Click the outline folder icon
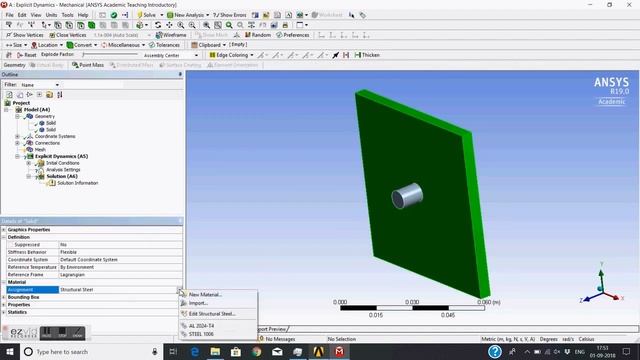 [x=49, y=95]
